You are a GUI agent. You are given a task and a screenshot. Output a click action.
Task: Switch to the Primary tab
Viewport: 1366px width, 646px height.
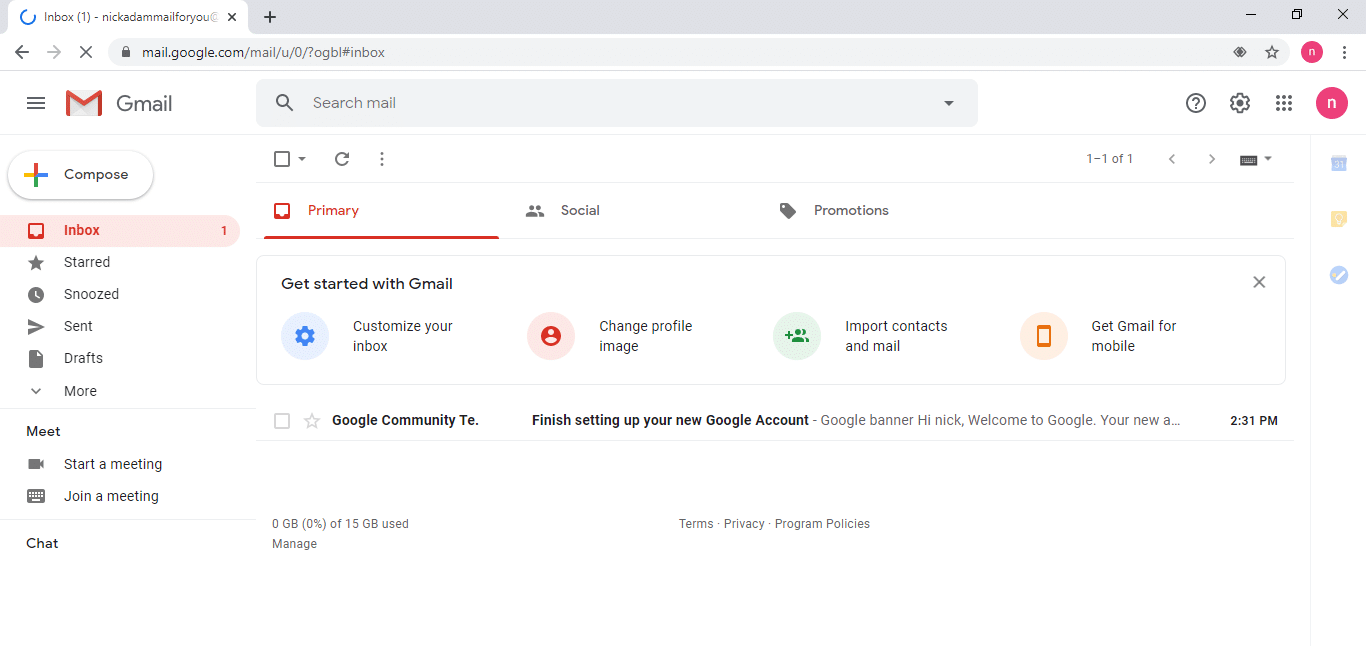(x=381, y=211)
